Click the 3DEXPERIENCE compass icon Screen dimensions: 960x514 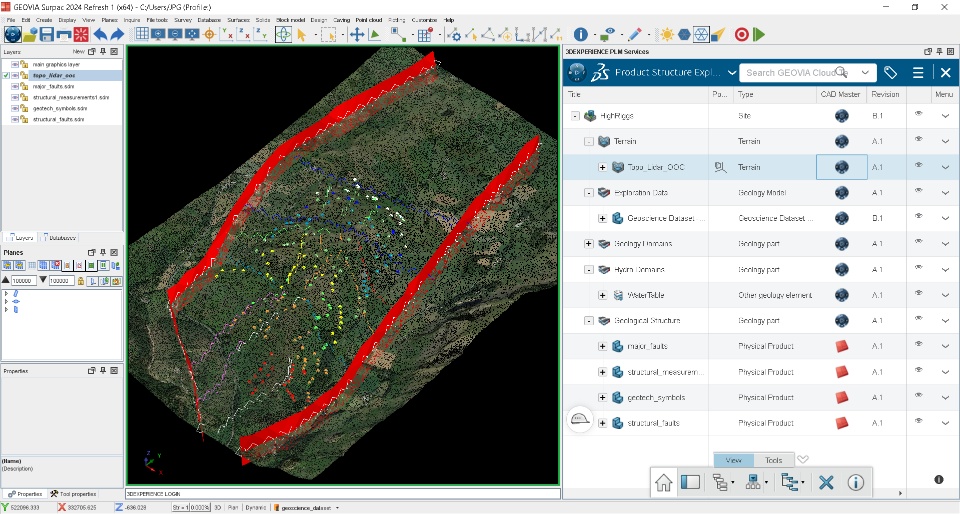577,72
